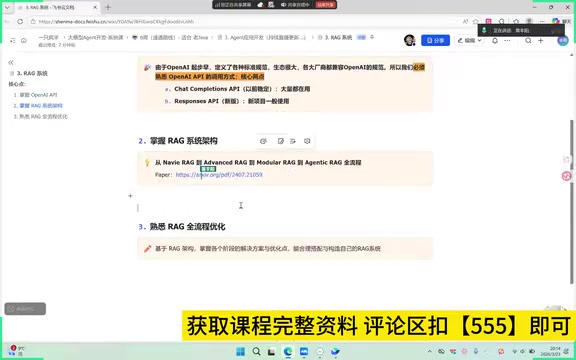
Task: Jump to outline item 掌握 RAG 系统架构
Action: point(38,106)
